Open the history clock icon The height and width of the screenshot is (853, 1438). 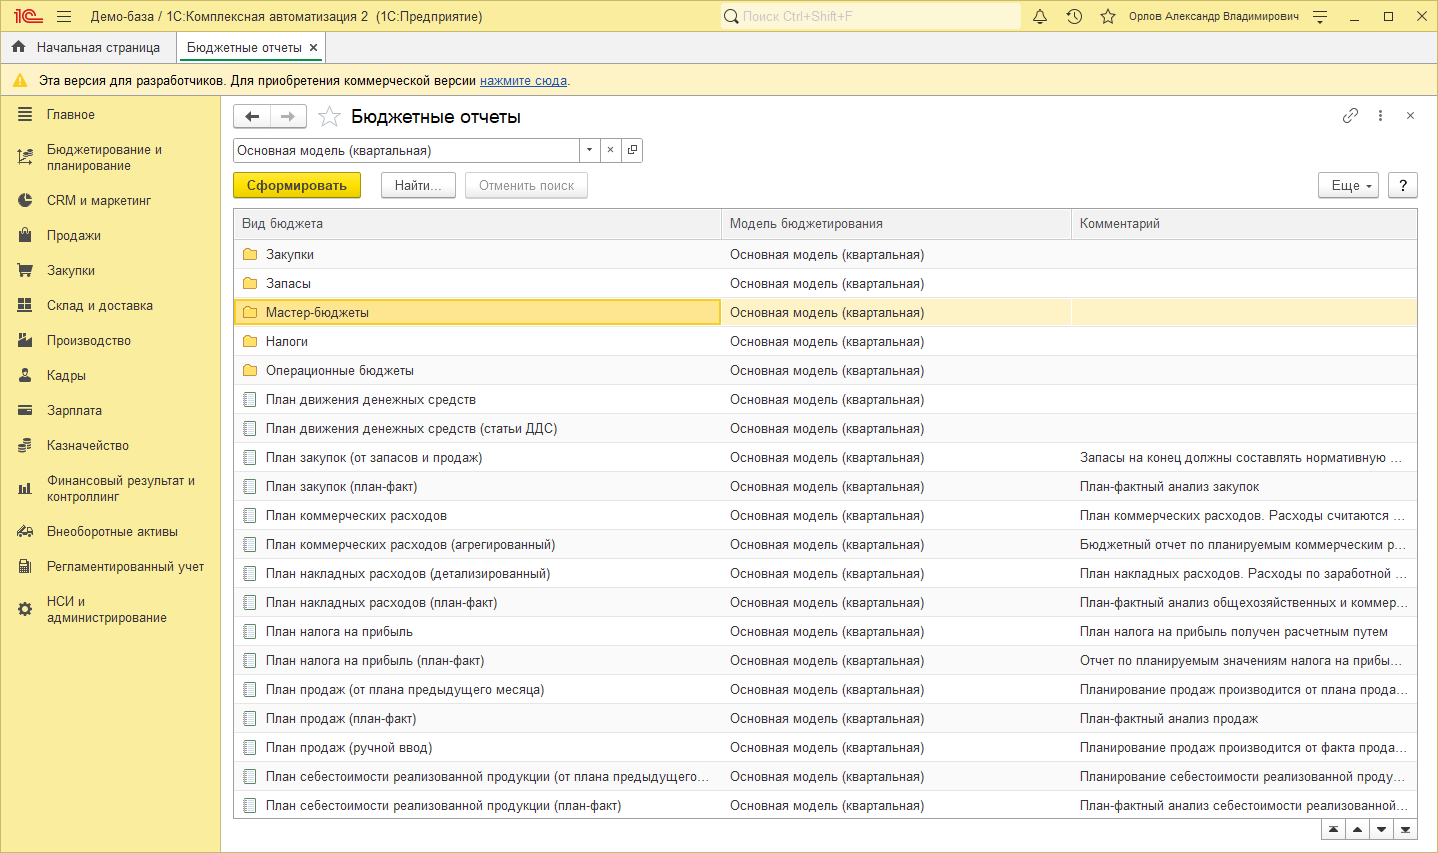pyautogui.click(x=1074, y=16)
